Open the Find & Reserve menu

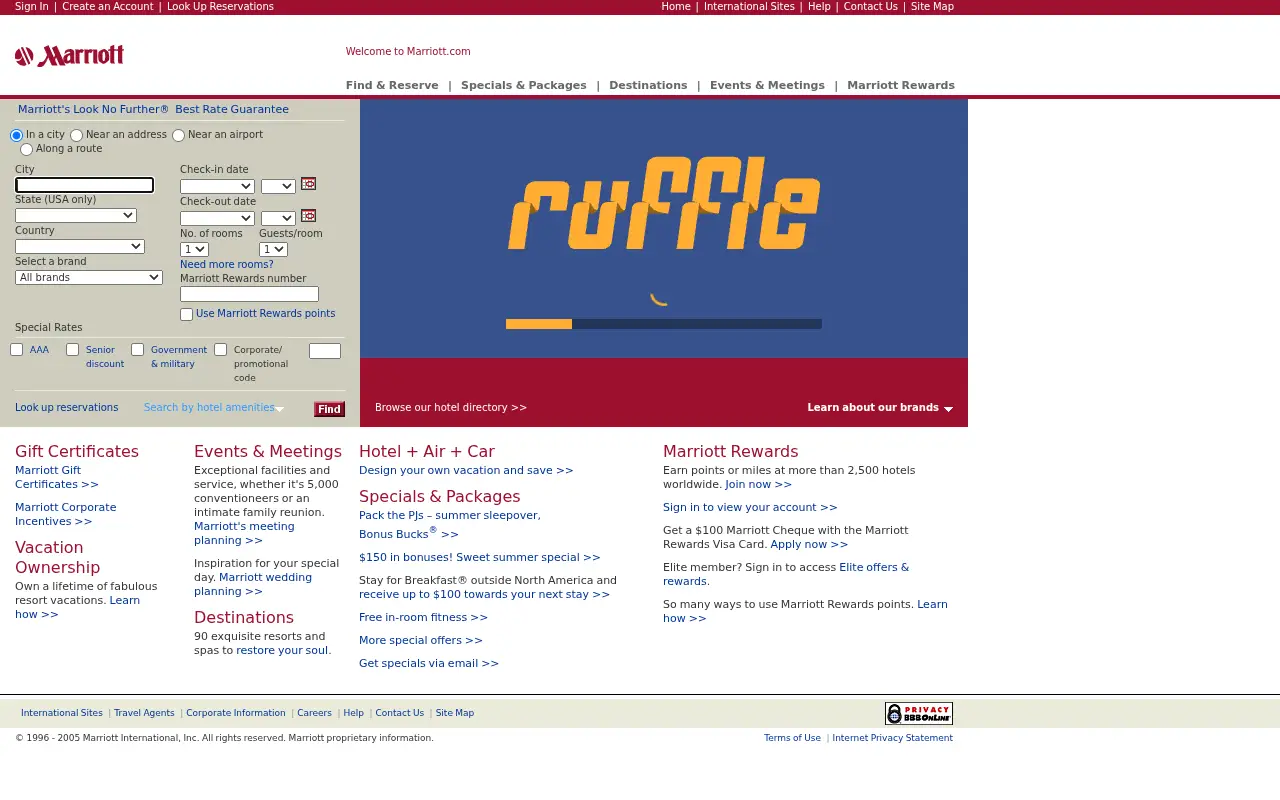(392, 85)
